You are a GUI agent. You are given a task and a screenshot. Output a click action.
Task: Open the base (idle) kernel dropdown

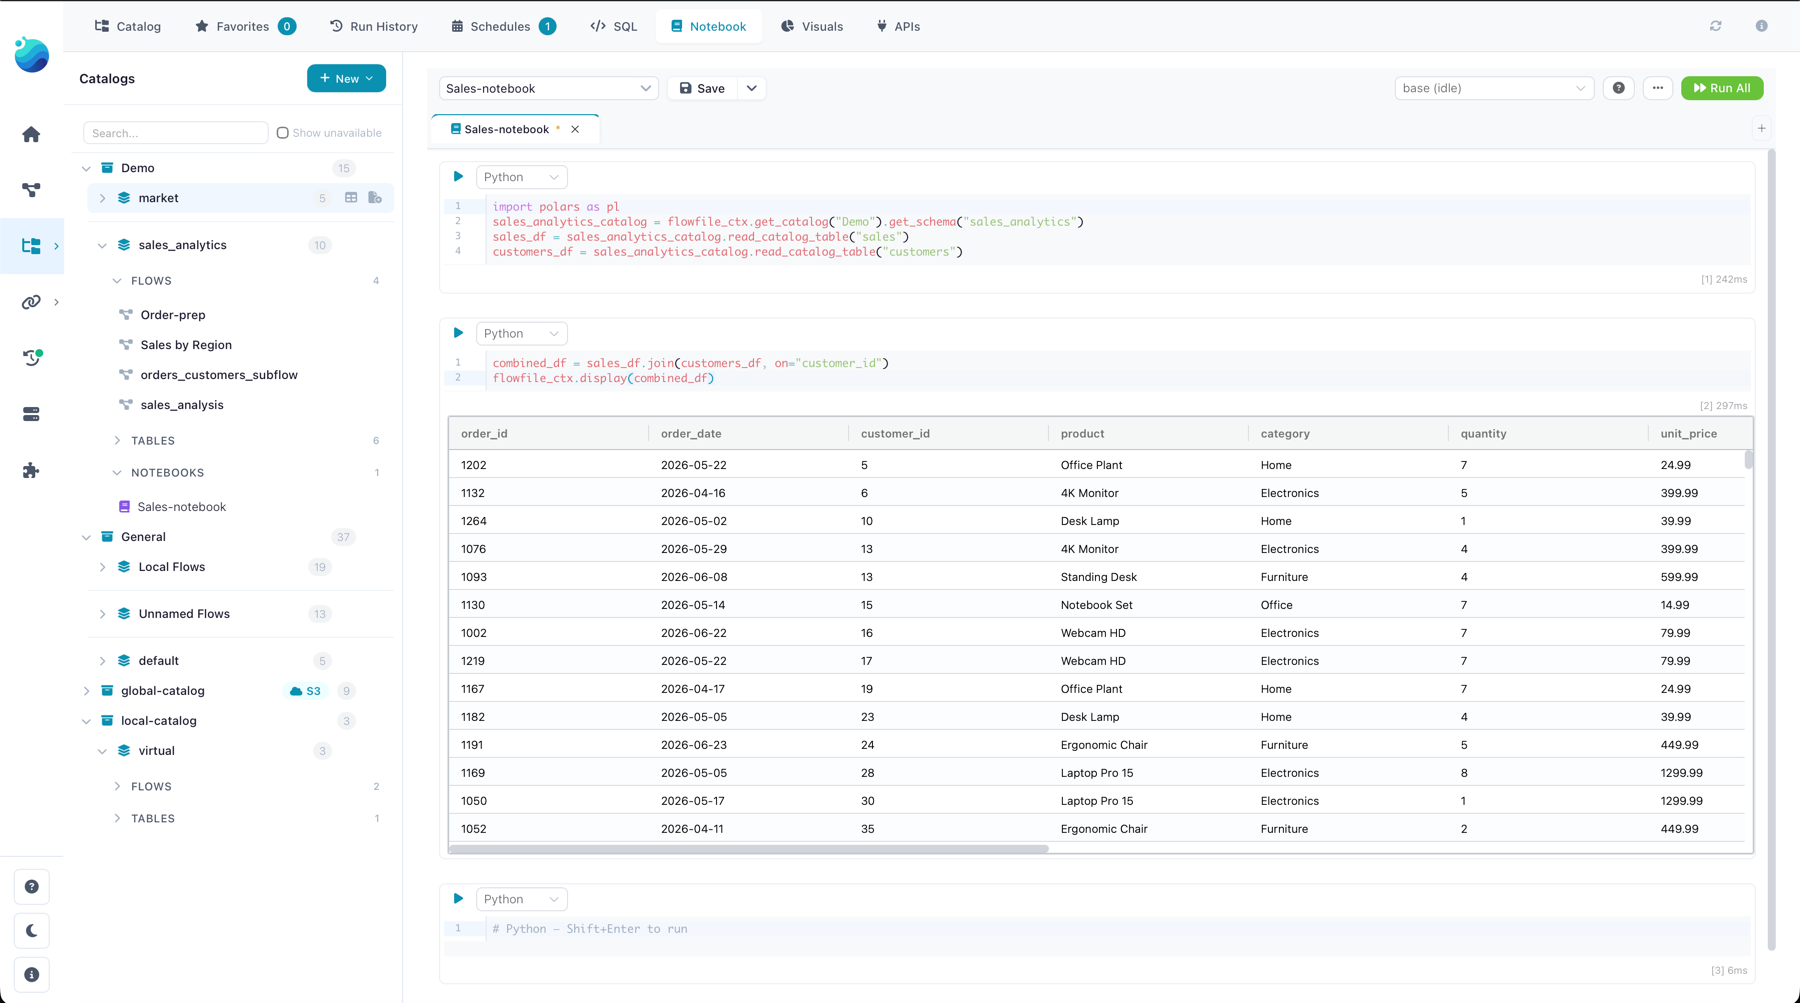[1494, 88]
